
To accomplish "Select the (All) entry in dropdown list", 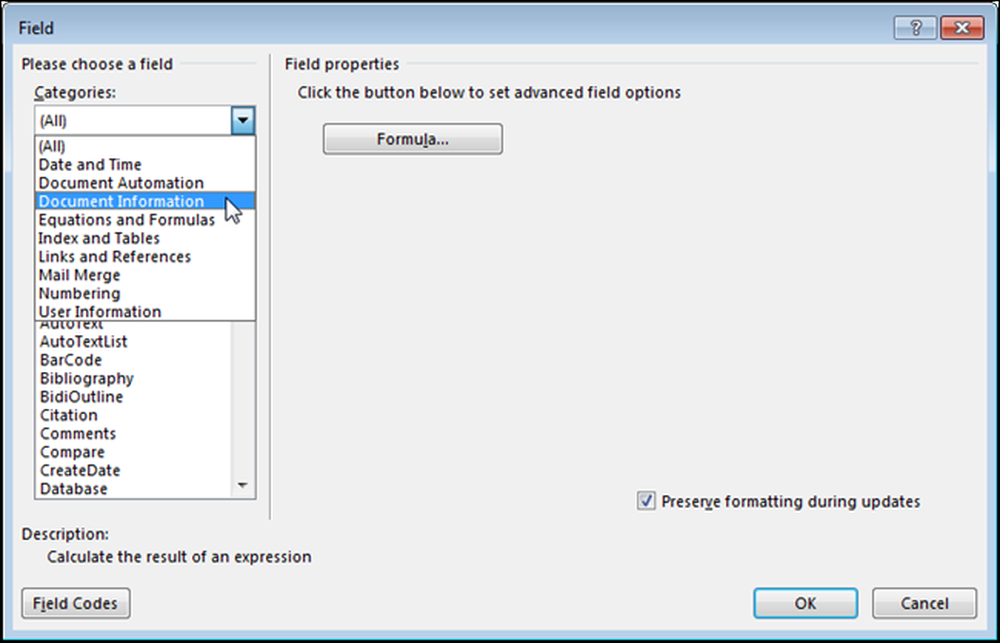I will [x=145, y=146].
